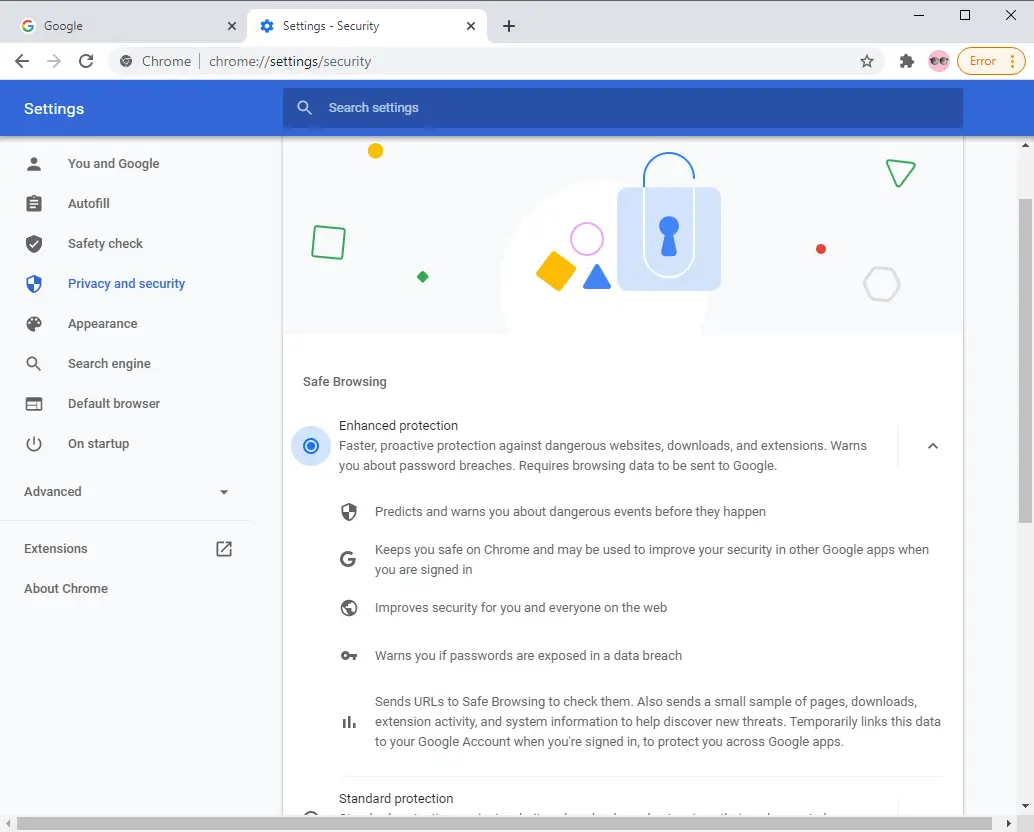The image size is (1034, 832).
Task: Click 'Improves security for you and everyone' text
Action: click(x=520, y=608)
